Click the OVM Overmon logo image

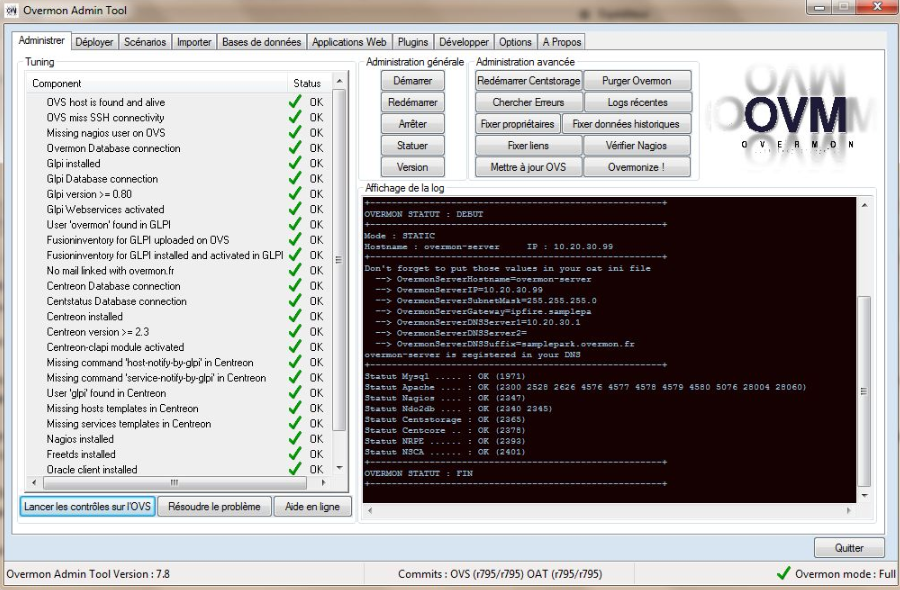797,114
